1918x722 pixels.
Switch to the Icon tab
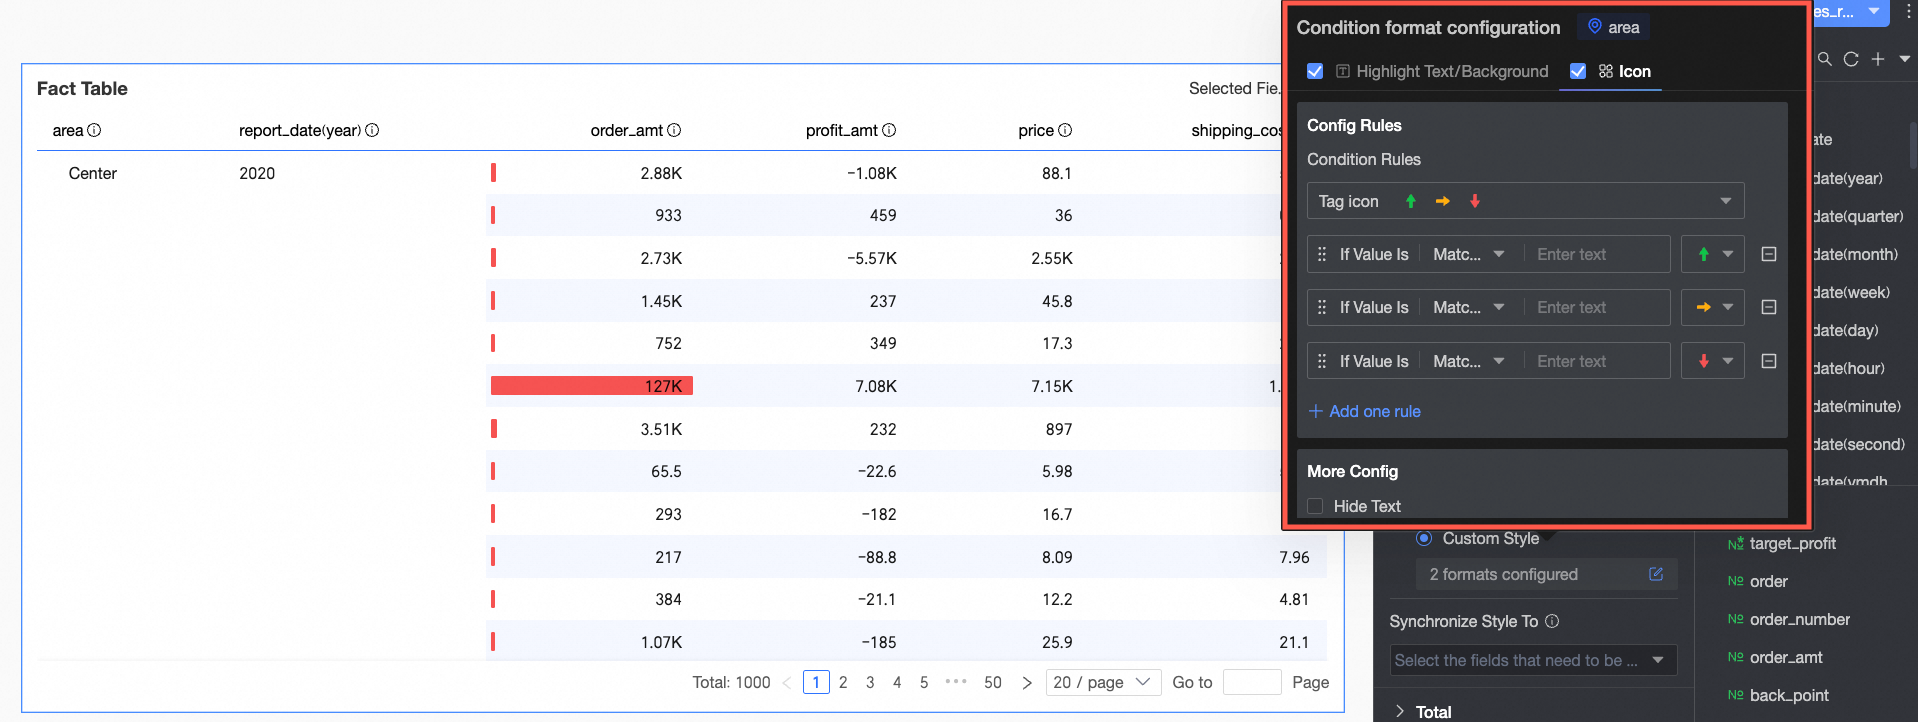1624,71
